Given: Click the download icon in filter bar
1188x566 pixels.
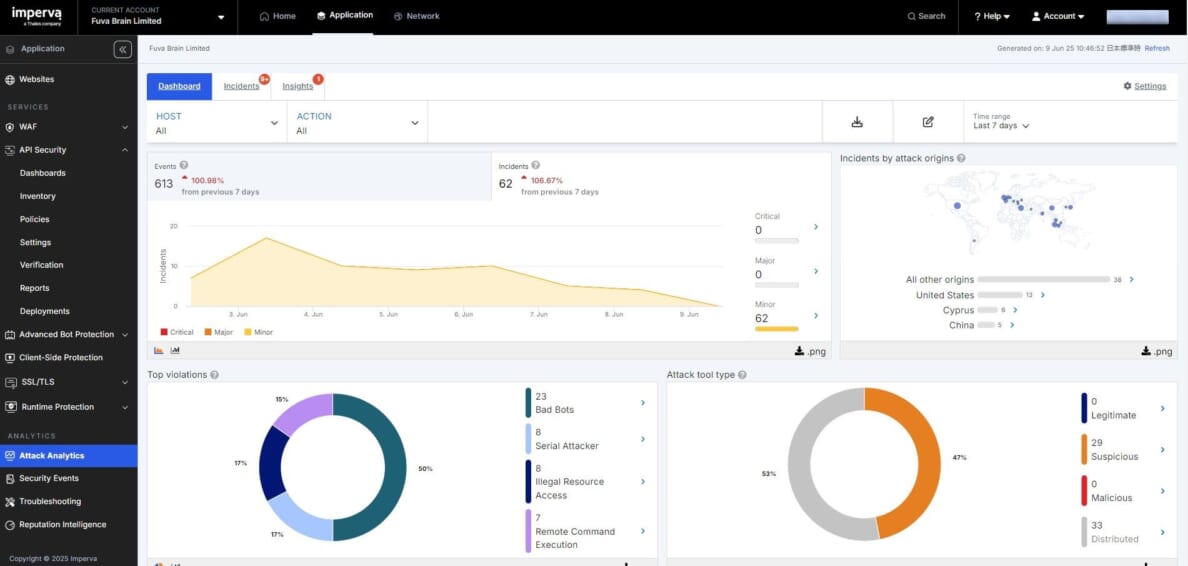Looking at the screenshot, I should pos(857,122).
